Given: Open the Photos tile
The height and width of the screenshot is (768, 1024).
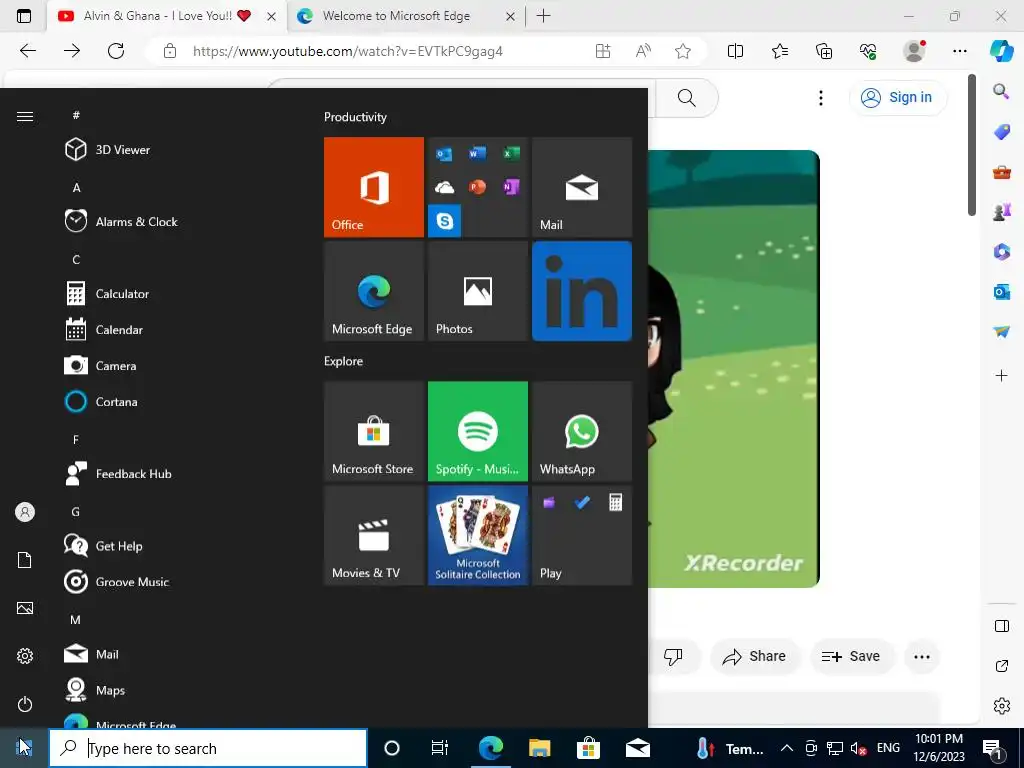Looking at the screenshot, I should pos(477,291).
